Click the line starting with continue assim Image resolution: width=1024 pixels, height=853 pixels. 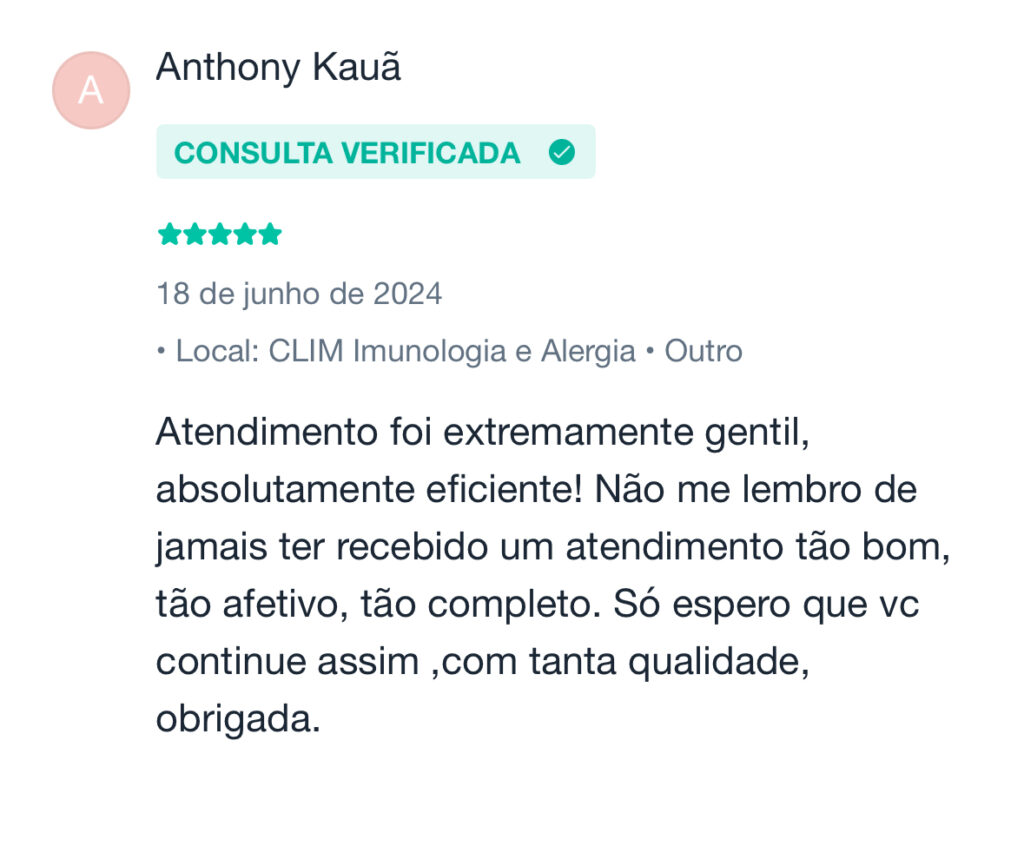click(483, 662)
